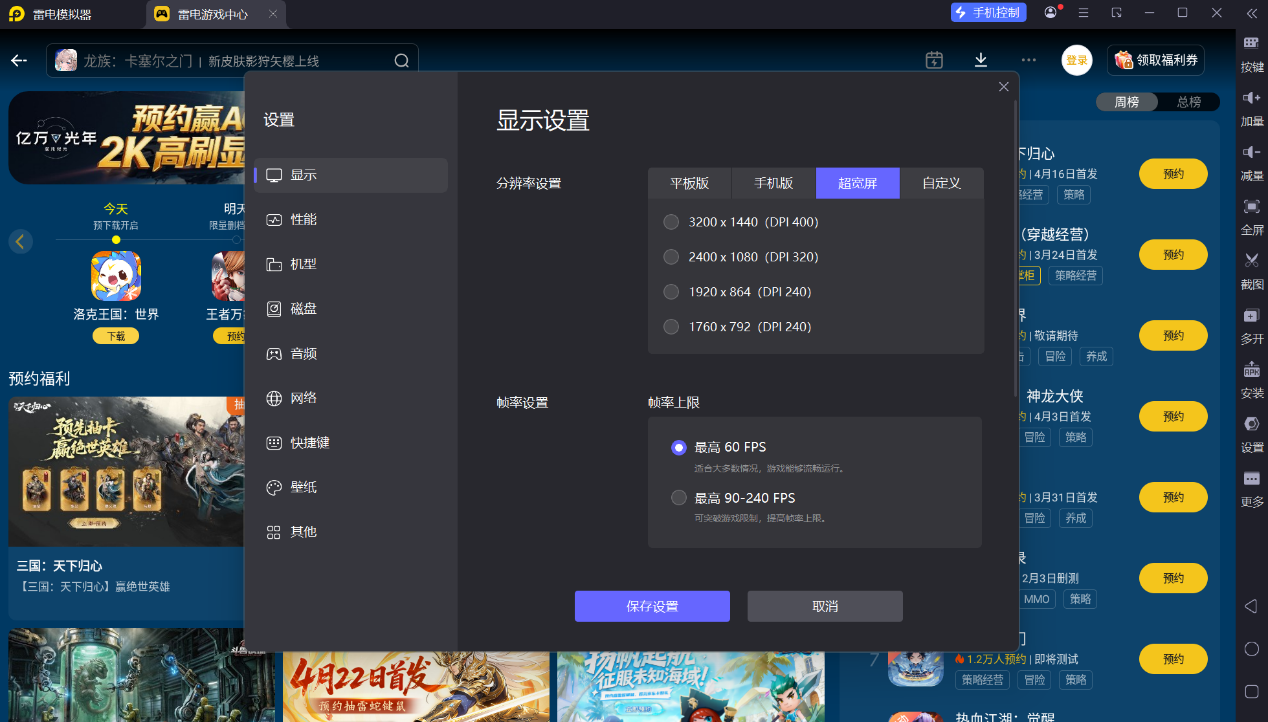The width and height of the screenshot is (1268, 722).
Task: Select the 3200 x 1440 resolution option
Action: click(x=671, y=222)
